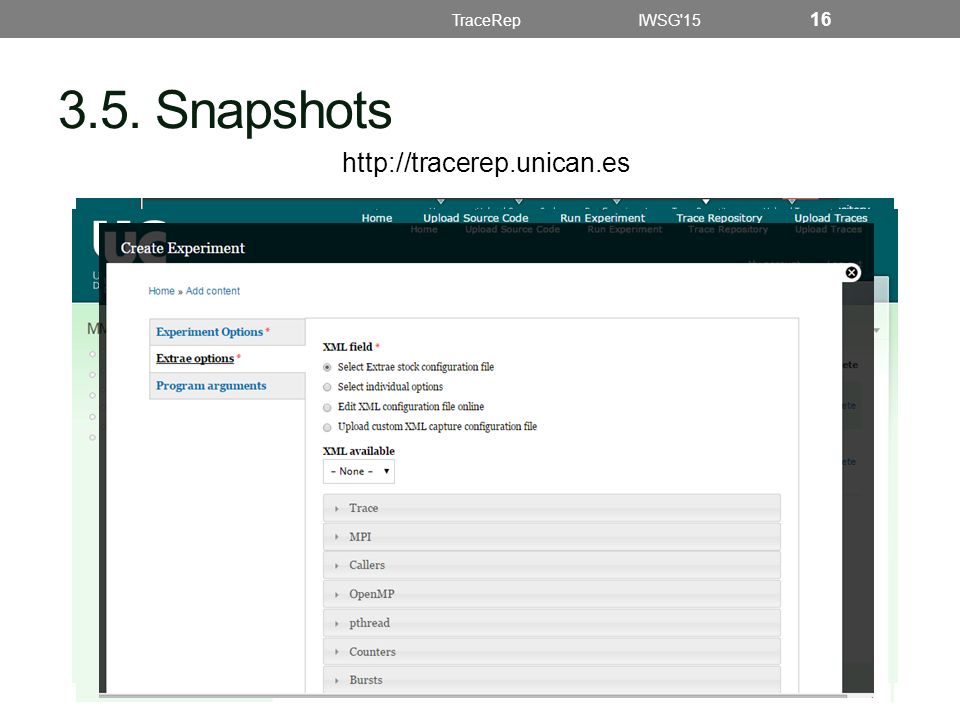Open Run Experiment navigation item
This screenshot has width=960, height=720.
point(602,218)
